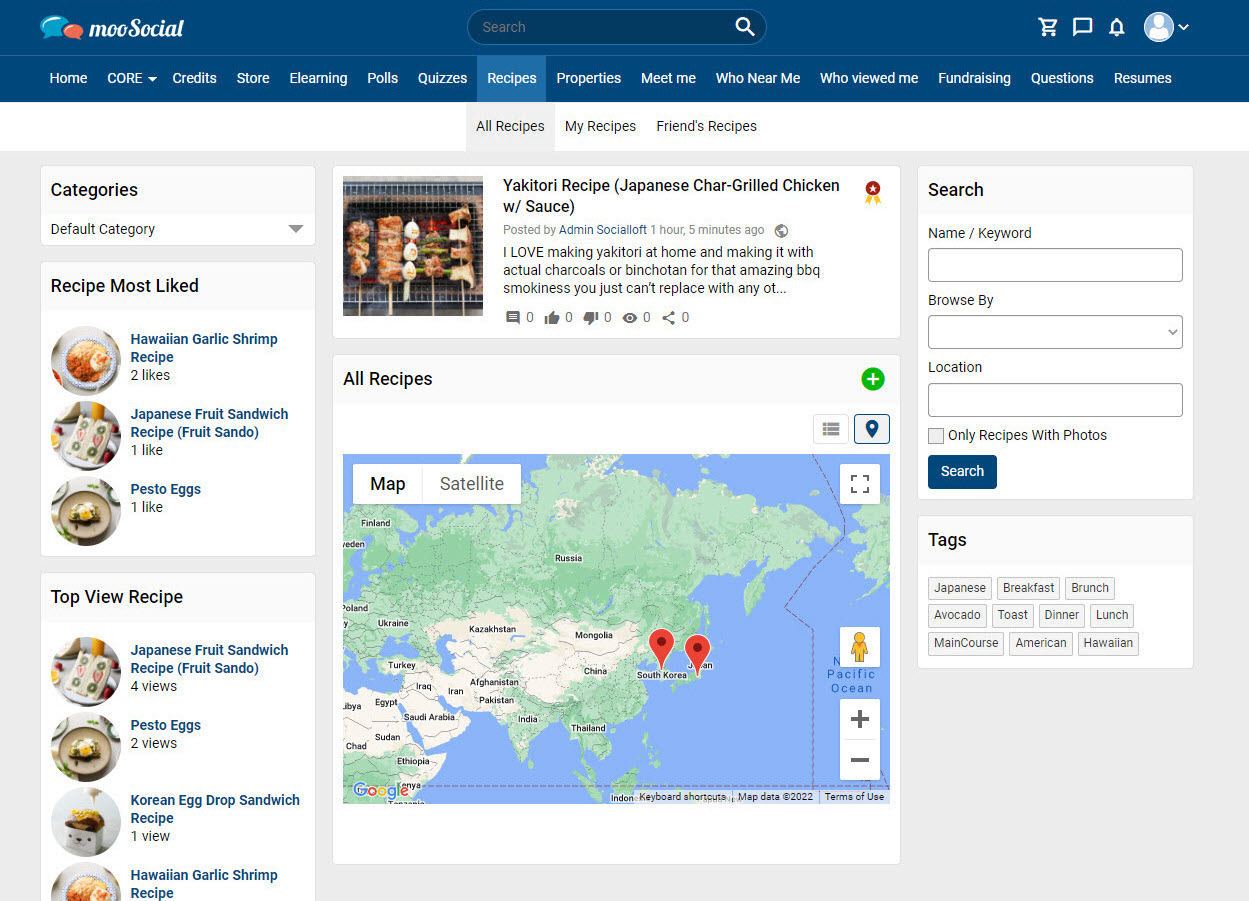
Task: Open Korean Egg Drop Sandwich Recipe
Action: (x=215, y=809)
